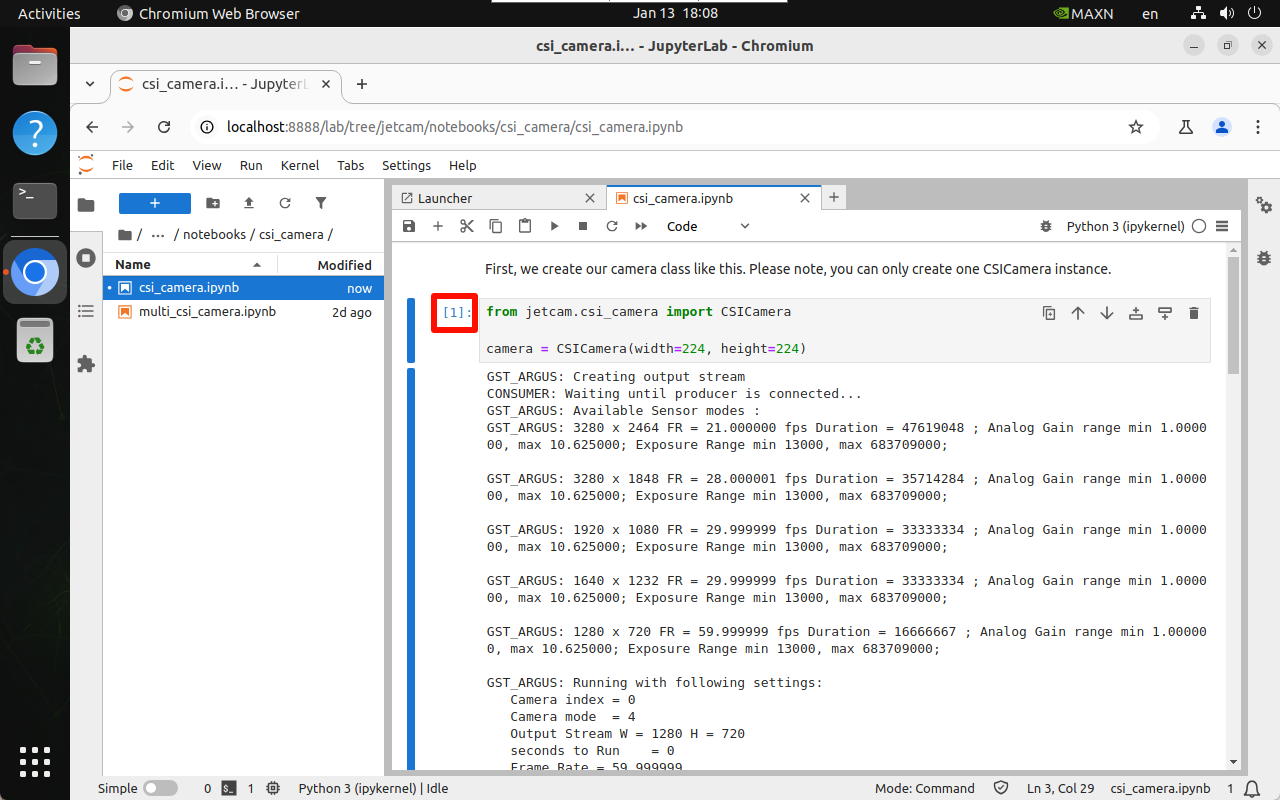The height and width of the screenshot is (800, 1280).
Task: Toggle the Simple interface mode switch
Action: click(x=160, y=788)
